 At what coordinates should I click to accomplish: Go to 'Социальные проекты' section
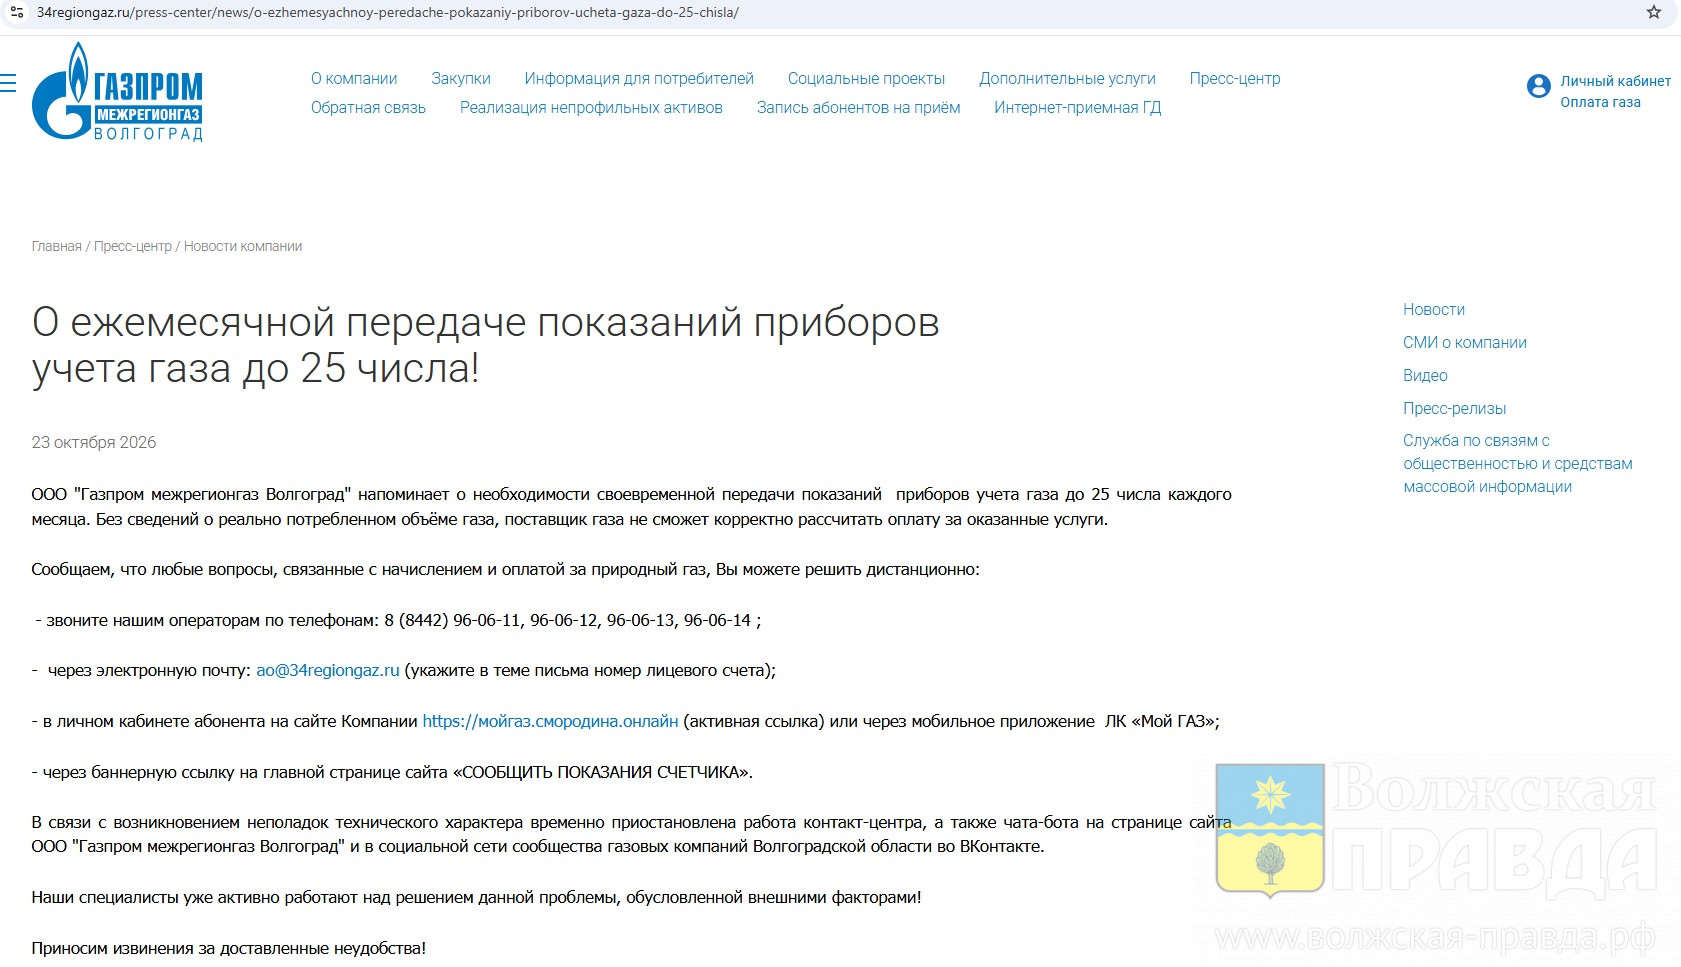tap(866, 79)
